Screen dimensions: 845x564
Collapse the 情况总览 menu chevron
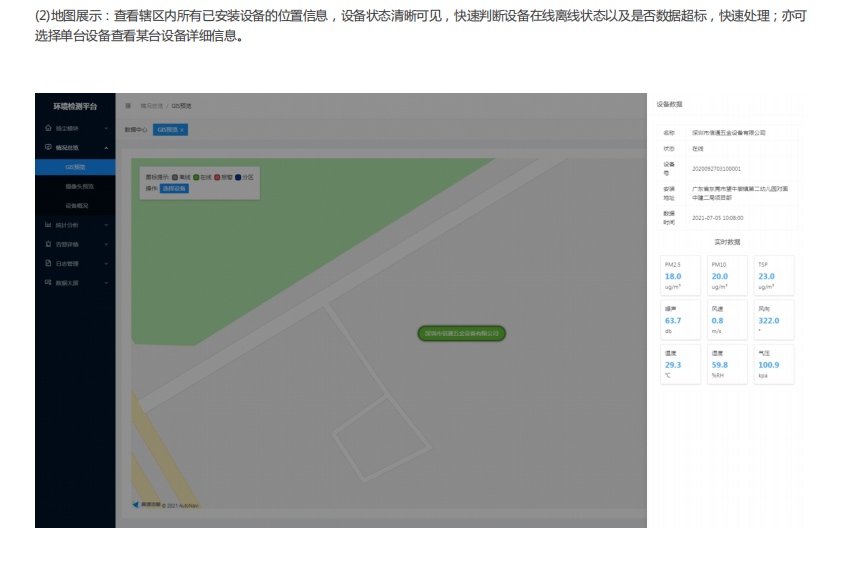(106, 148)
